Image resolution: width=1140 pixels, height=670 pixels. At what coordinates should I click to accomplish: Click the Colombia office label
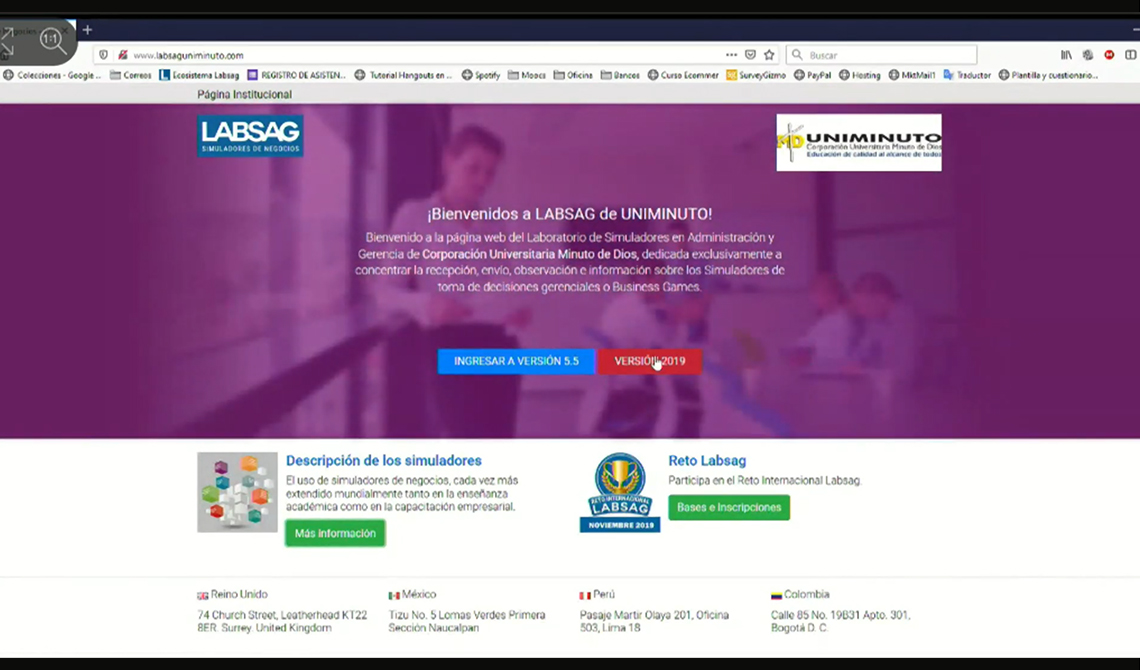click(x=800, y=594)
